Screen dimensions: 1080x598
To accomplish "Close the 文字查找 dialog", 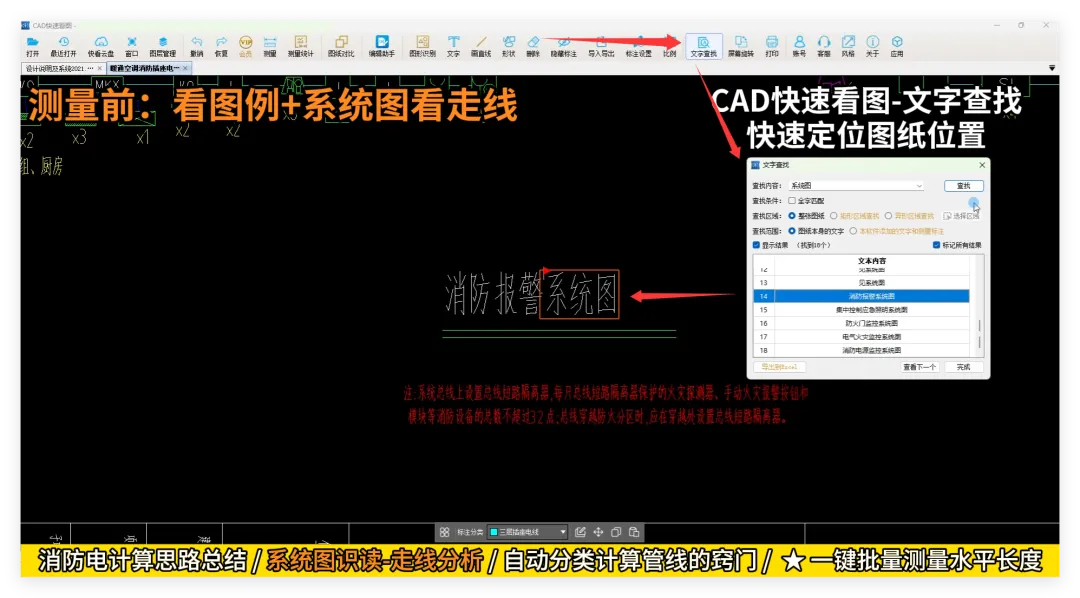I will click(x=982, y=165).
